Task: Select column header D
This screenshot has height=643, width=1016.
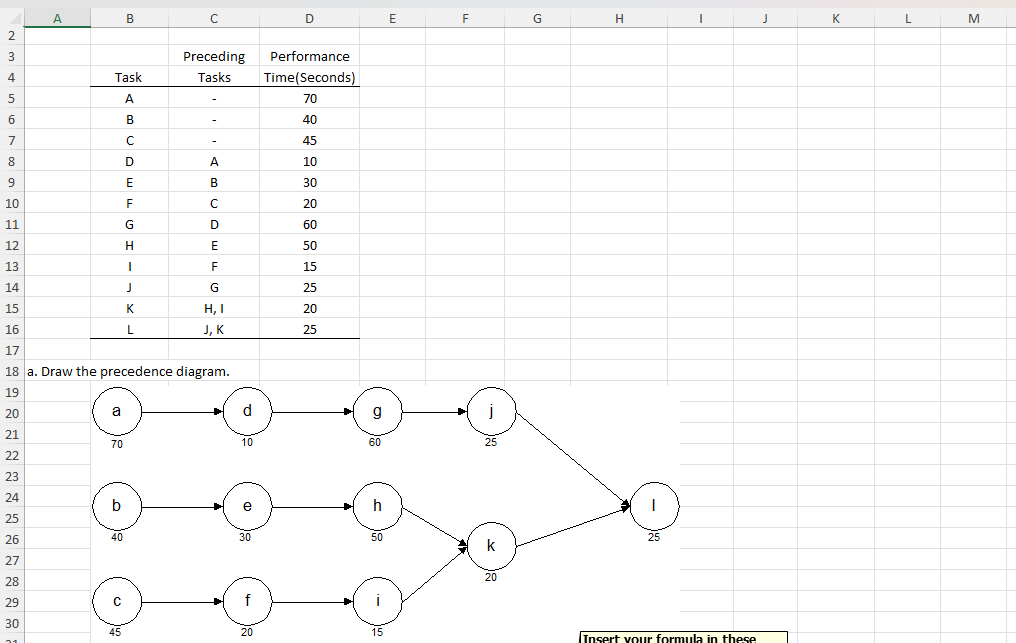Action: pyautogui.click(x=309, y=18)
